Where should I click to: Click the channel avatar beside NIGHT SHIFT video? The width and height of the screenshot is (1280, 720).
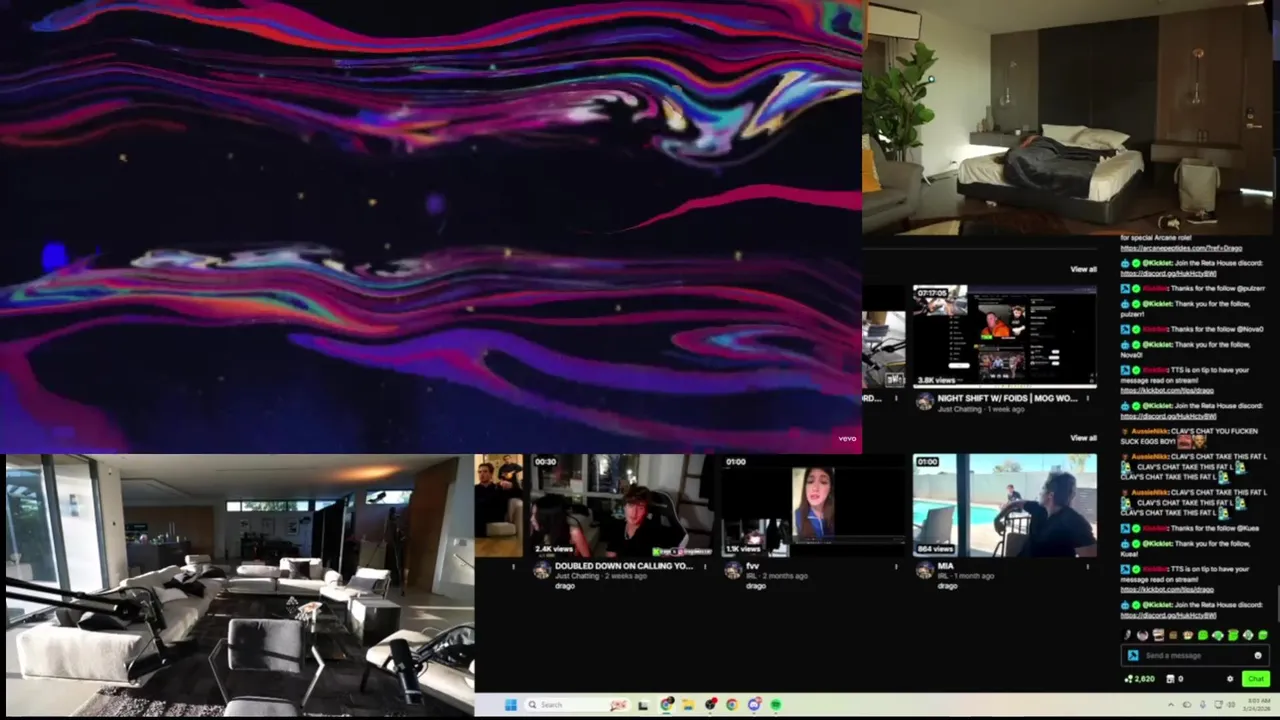point(925,402)
